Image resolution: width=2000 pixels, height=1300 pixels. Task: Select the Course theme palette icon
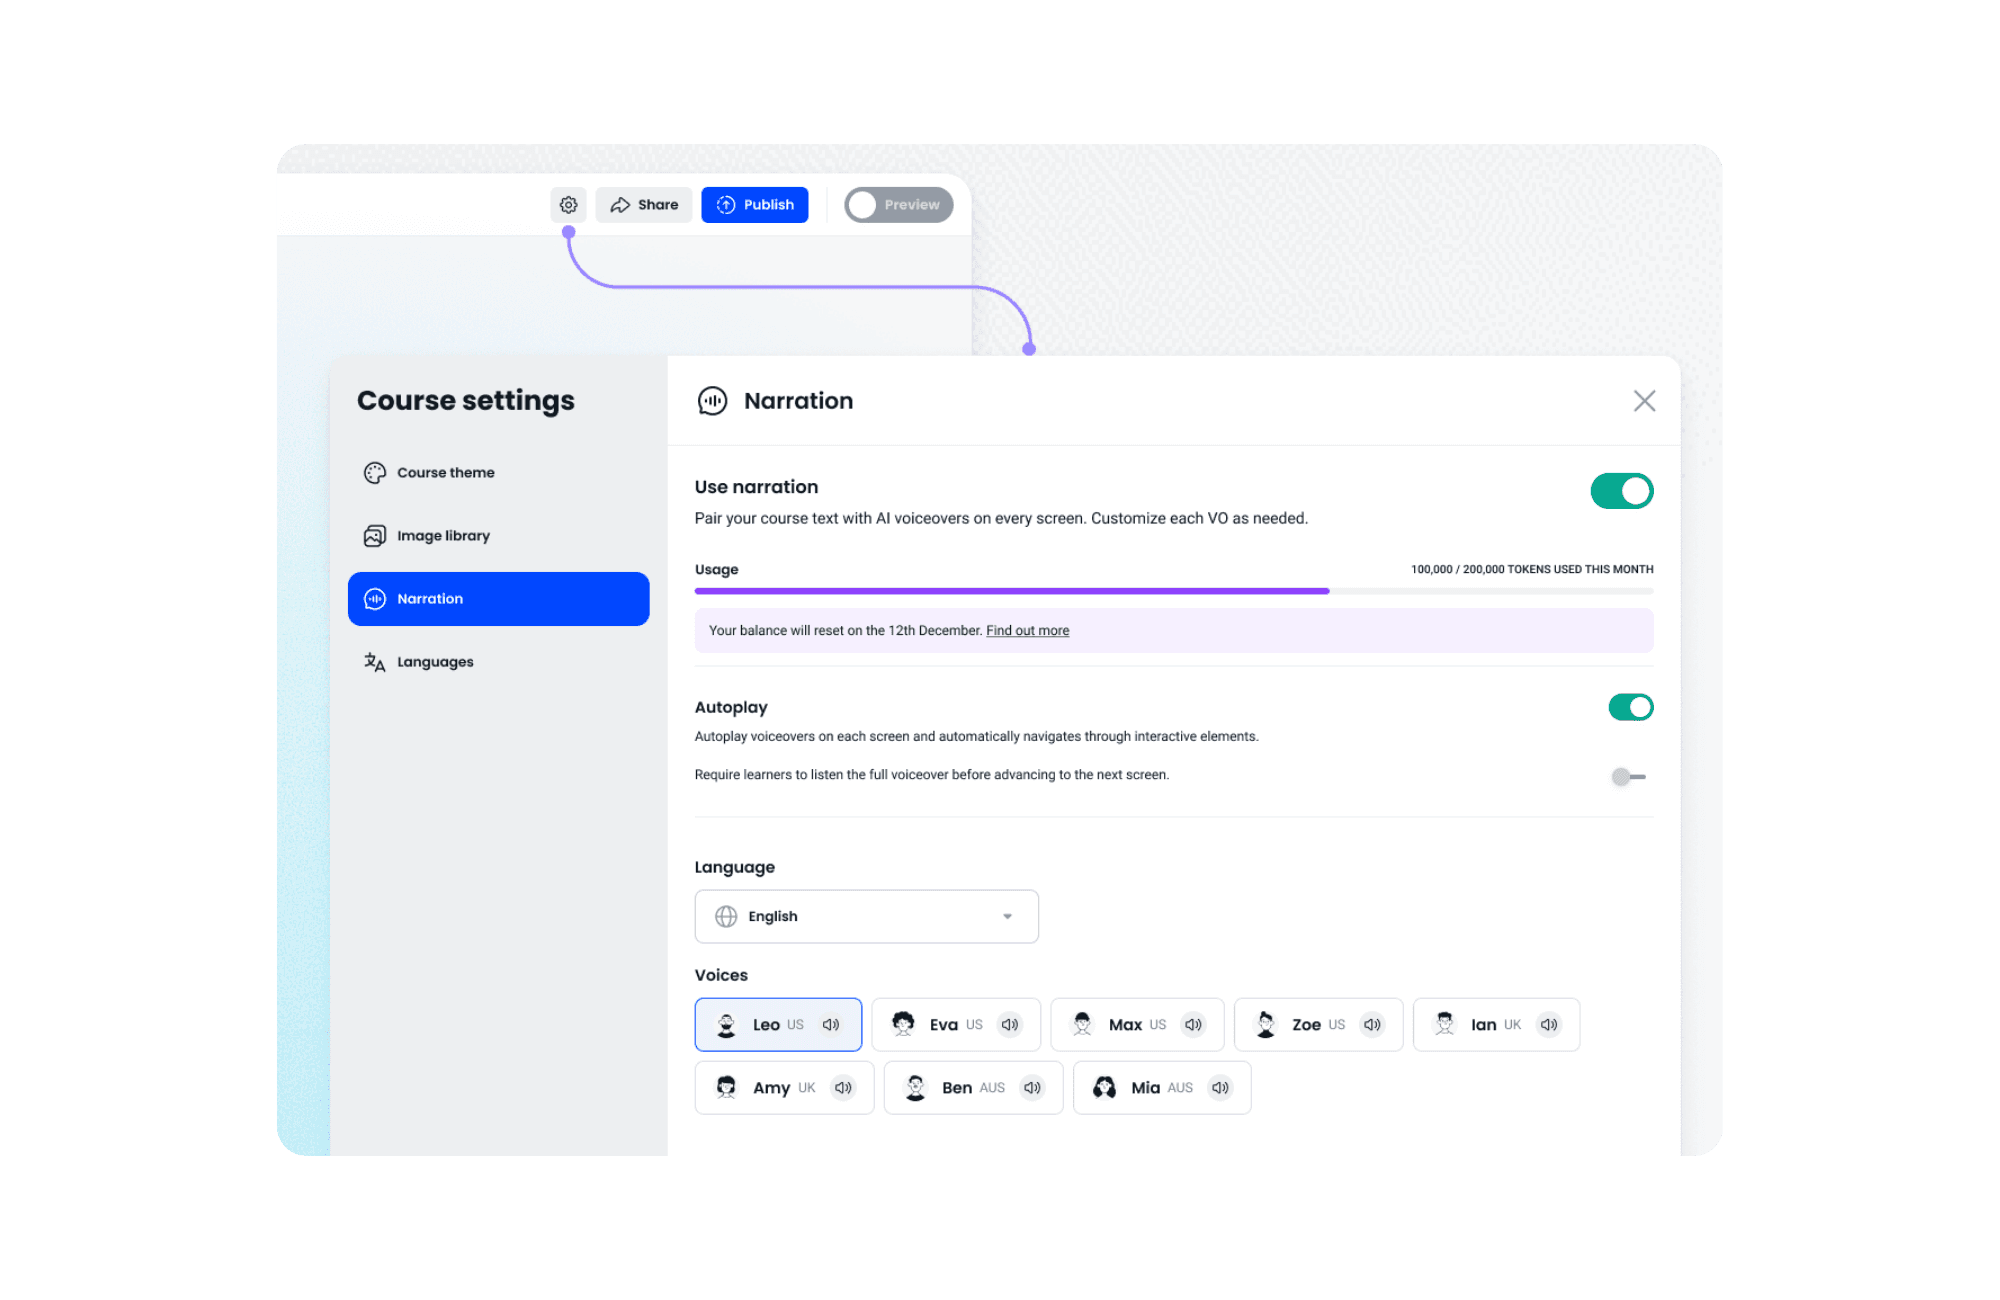pos(374,472)
